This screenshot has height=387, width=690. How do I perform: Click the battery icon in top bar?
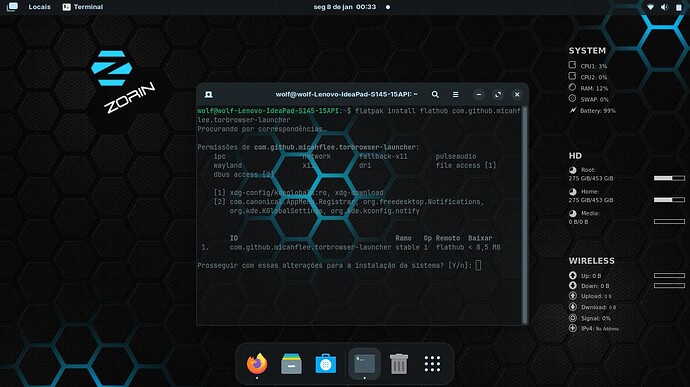point(679,7)
